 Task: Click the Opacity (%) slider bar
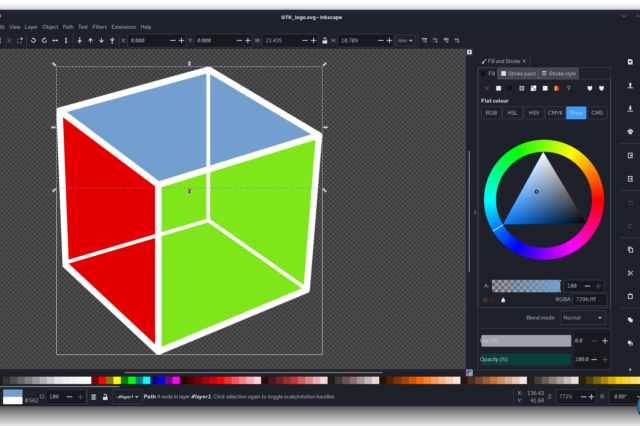(x=525, y=359)
